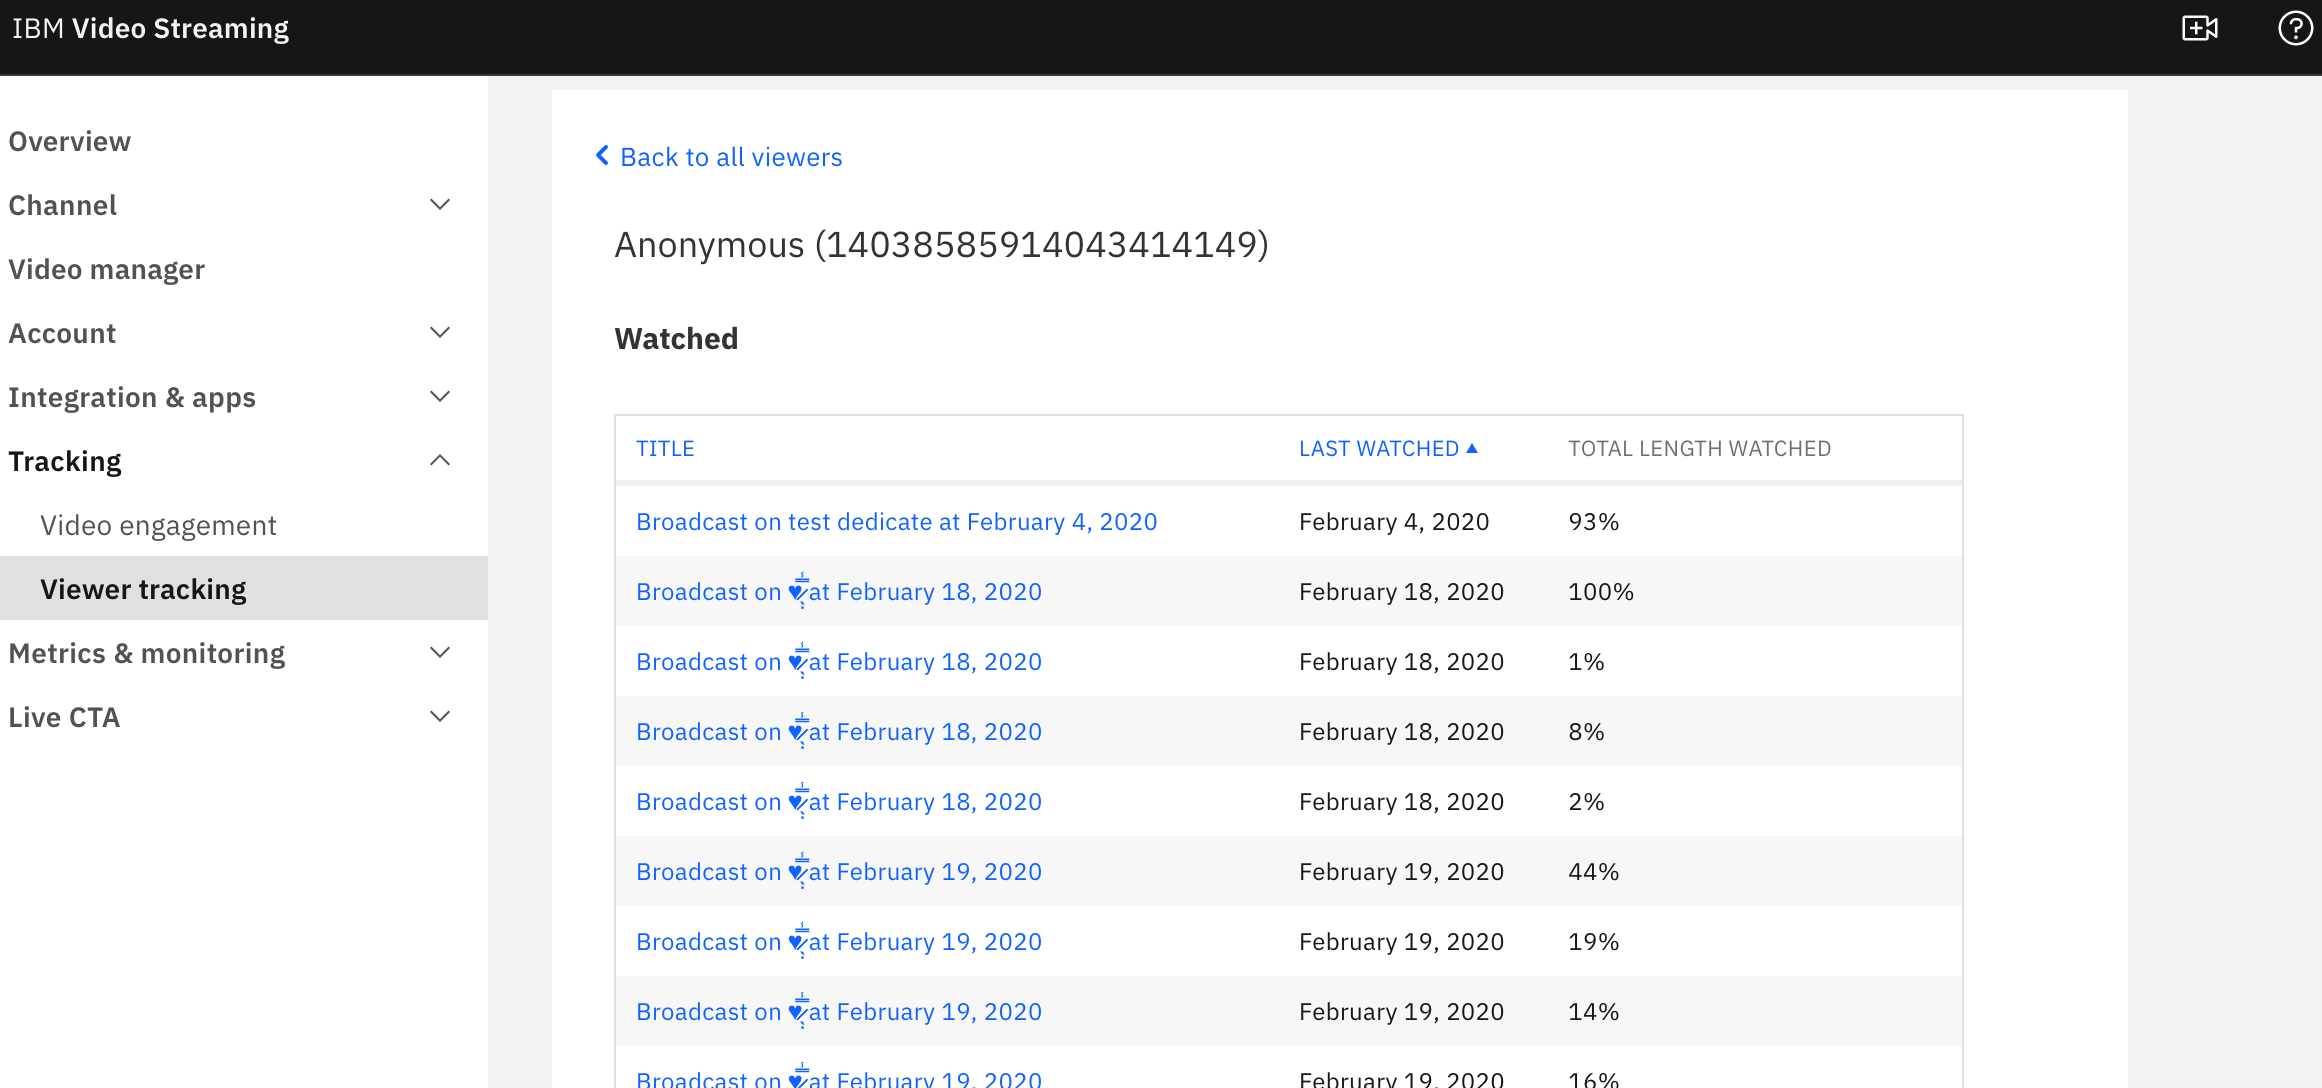Click the Anonymous viewer ID heading
Screen dimensions: 2322x1088
(941, 245)
